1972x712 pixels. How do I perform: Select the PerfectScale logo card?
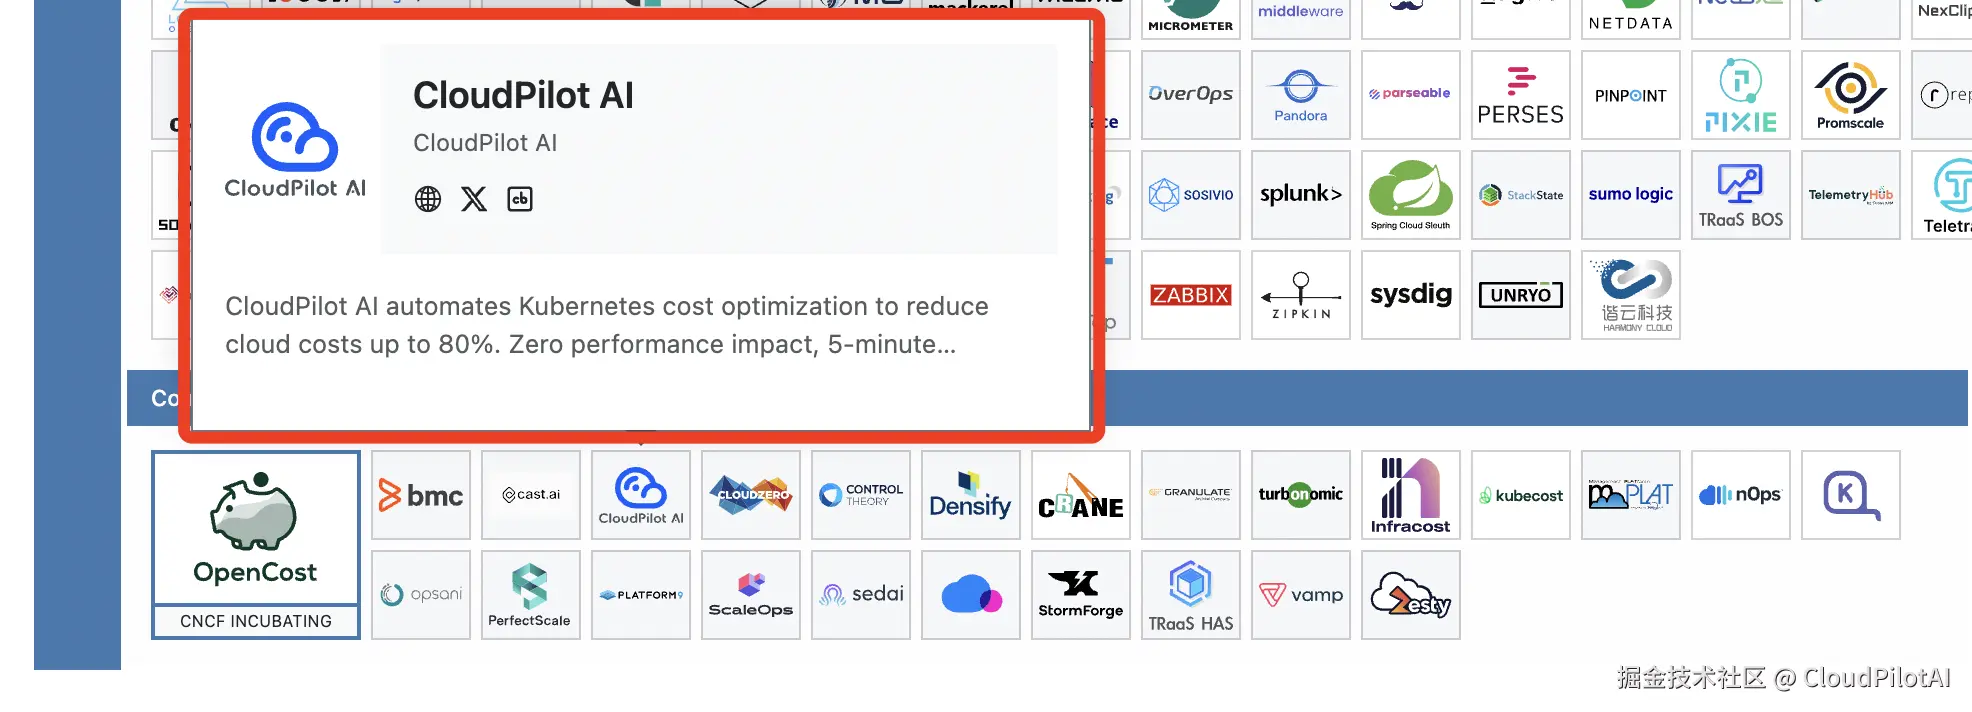[x=531, y=595]
